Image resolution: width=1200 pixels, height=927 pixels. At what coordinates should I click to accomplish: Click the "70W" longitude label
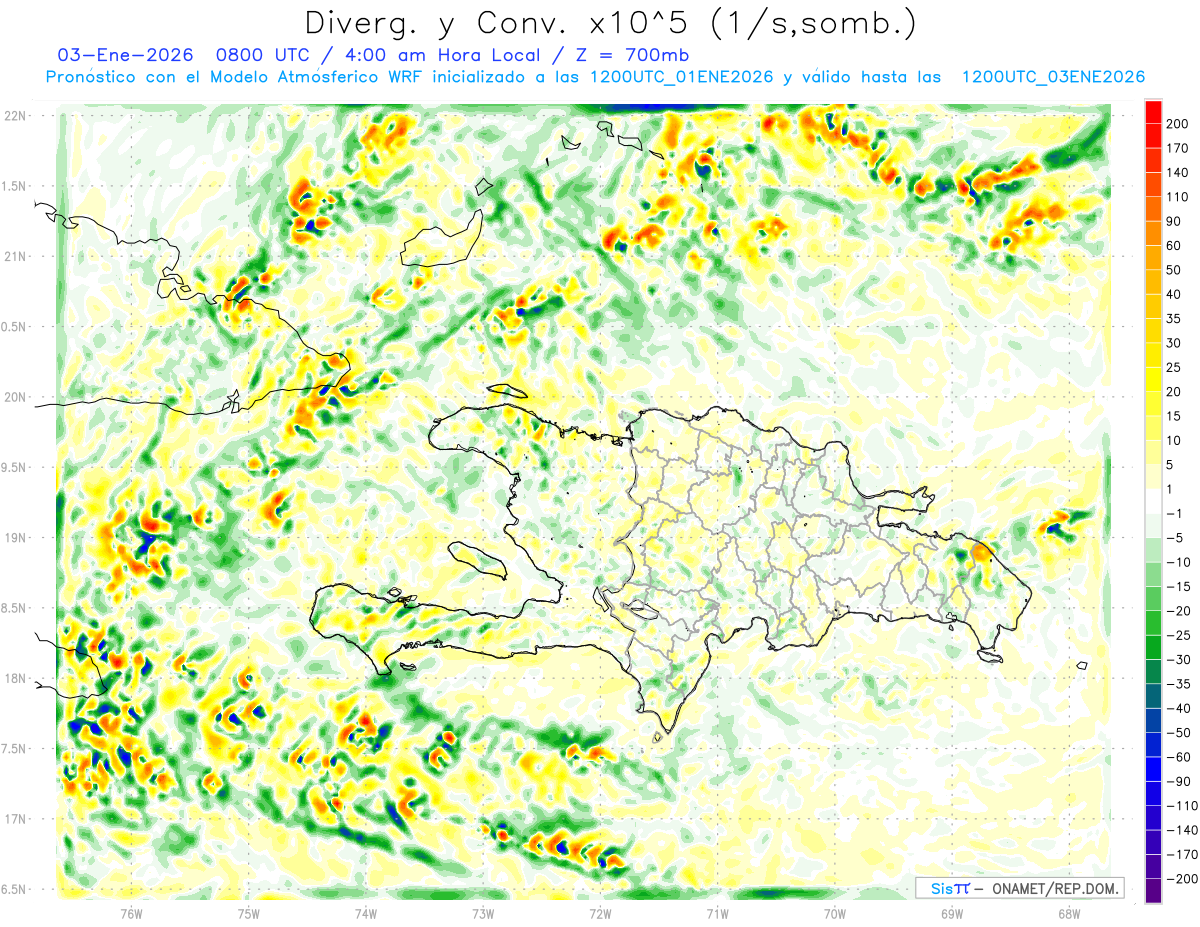835,913
